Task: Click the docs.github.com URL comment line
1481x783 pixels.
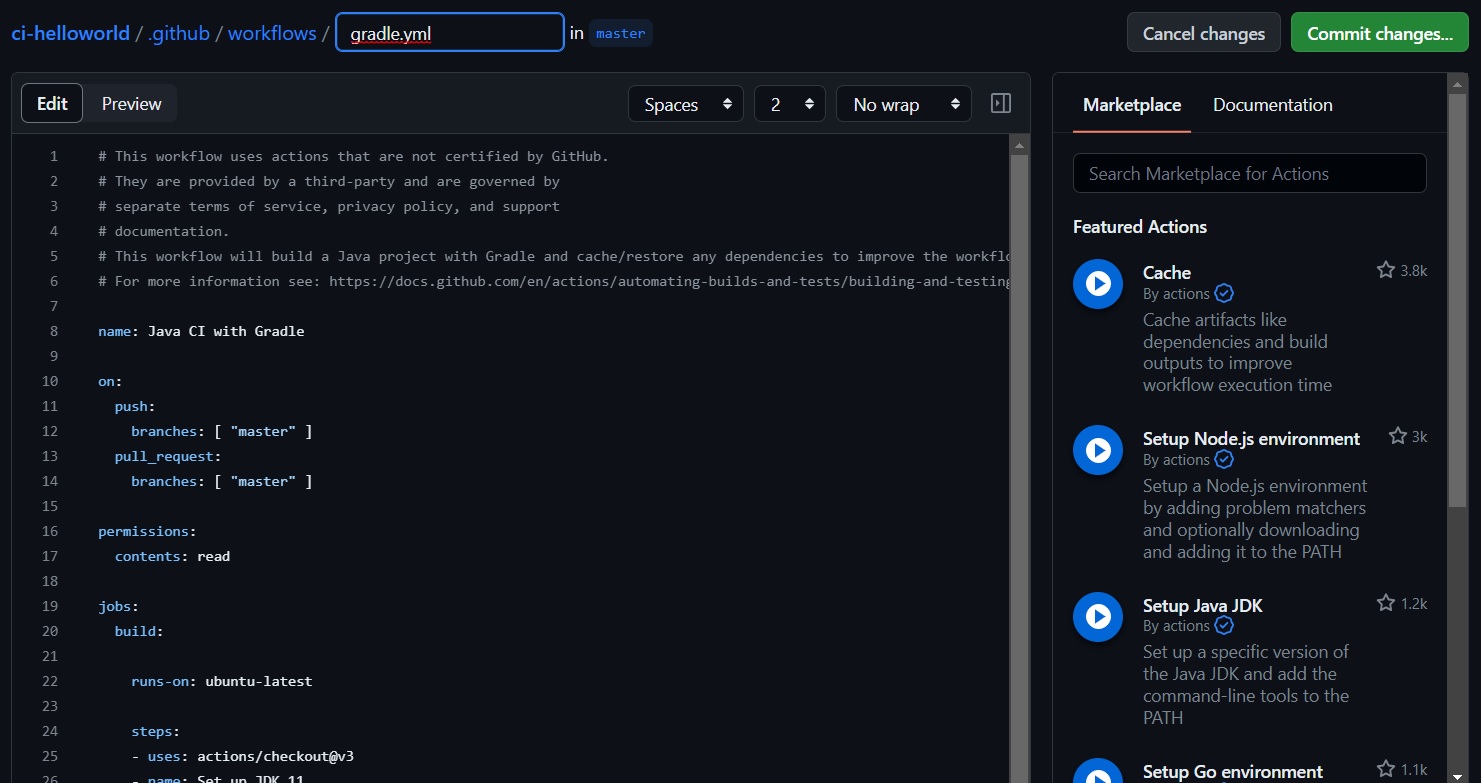Action: tap(555, 281)
